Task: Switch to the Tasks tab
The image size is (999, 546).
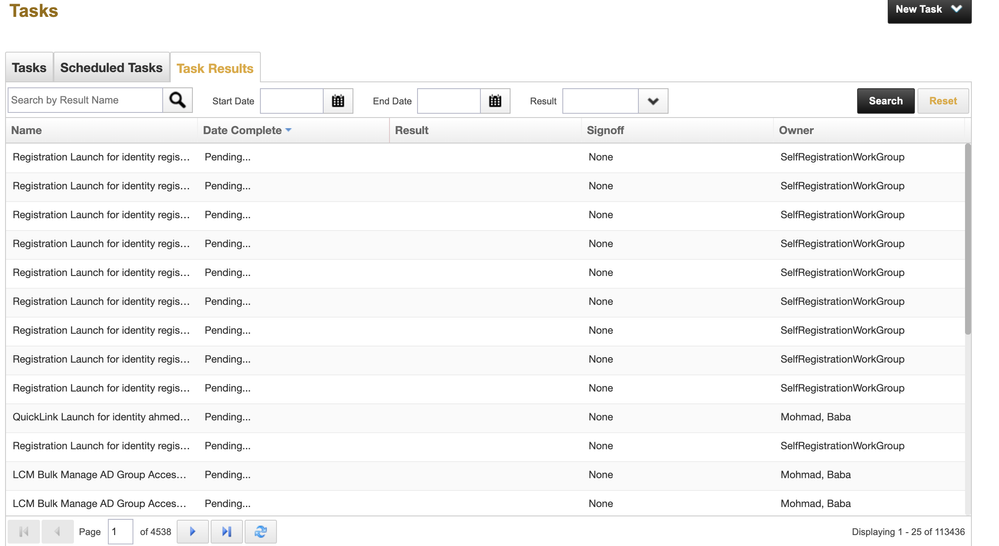Action: [29, 68]
